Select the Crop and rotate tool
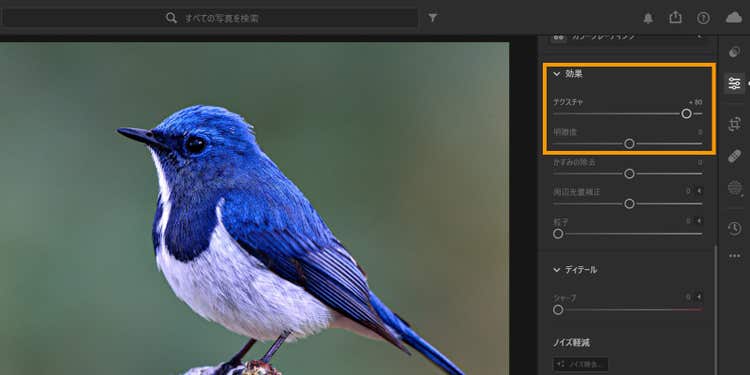750x375 pixels. [734, 124]
